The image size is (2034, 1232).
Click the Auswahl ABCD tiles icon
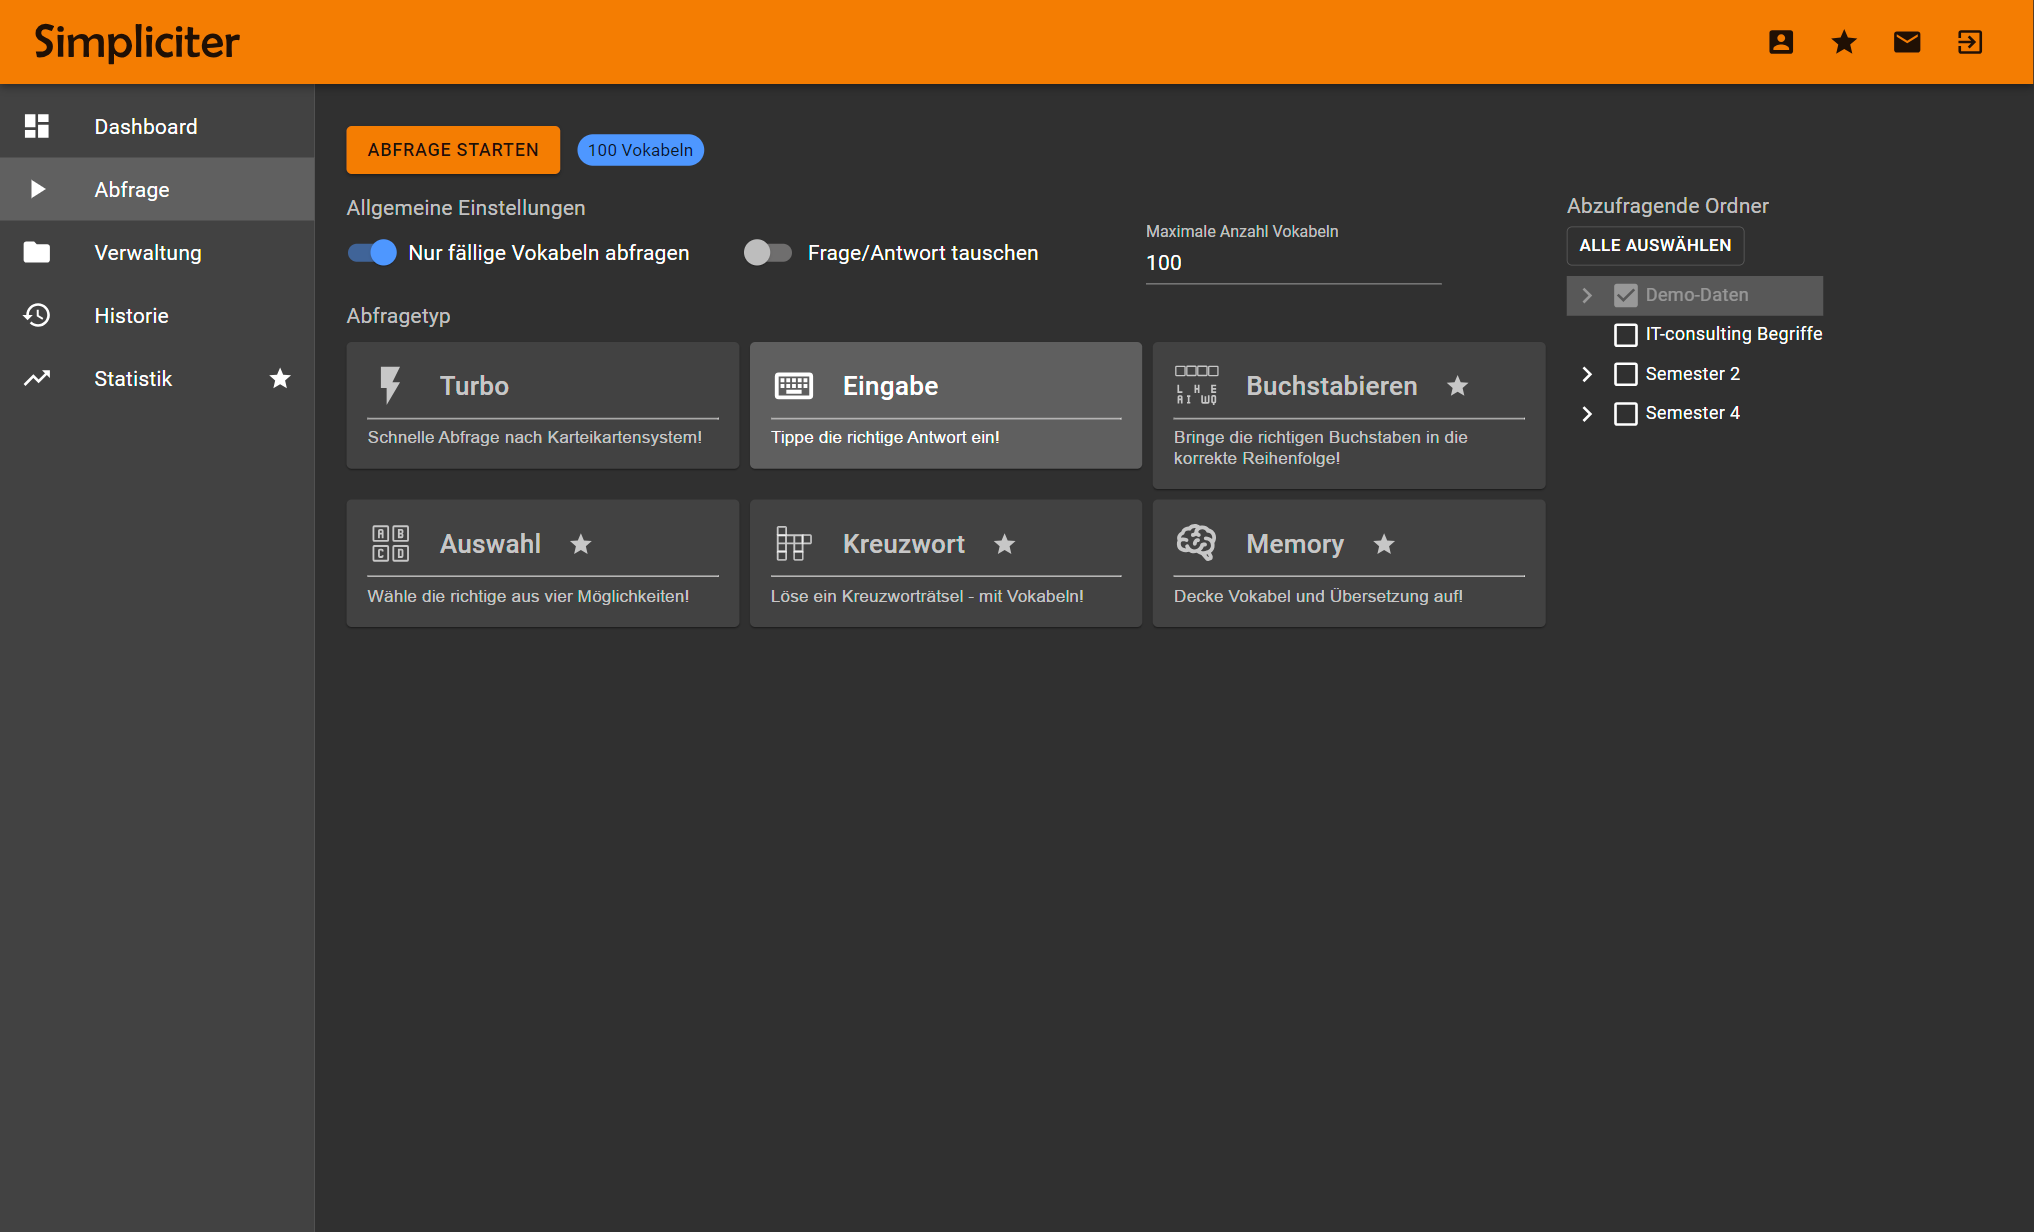390,543
